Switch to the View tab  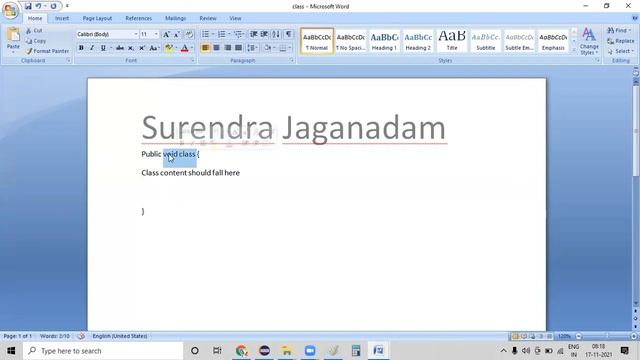pos(235,18)
